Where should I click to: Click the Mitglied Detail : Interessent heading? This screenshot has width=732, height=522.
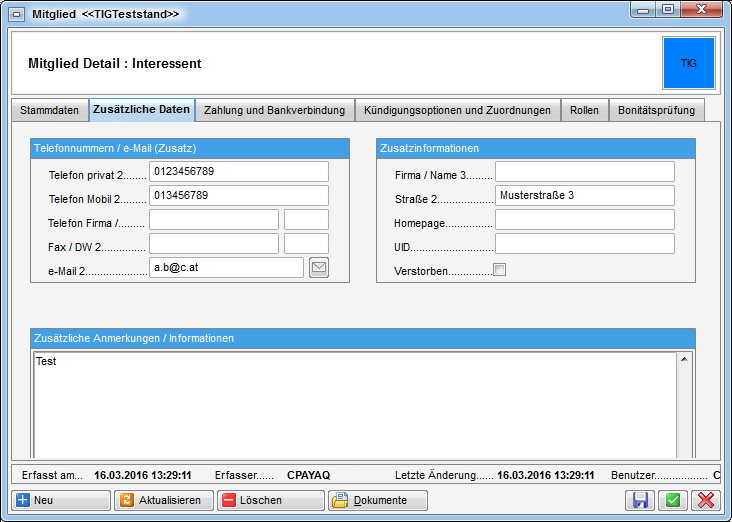(115, 63)
